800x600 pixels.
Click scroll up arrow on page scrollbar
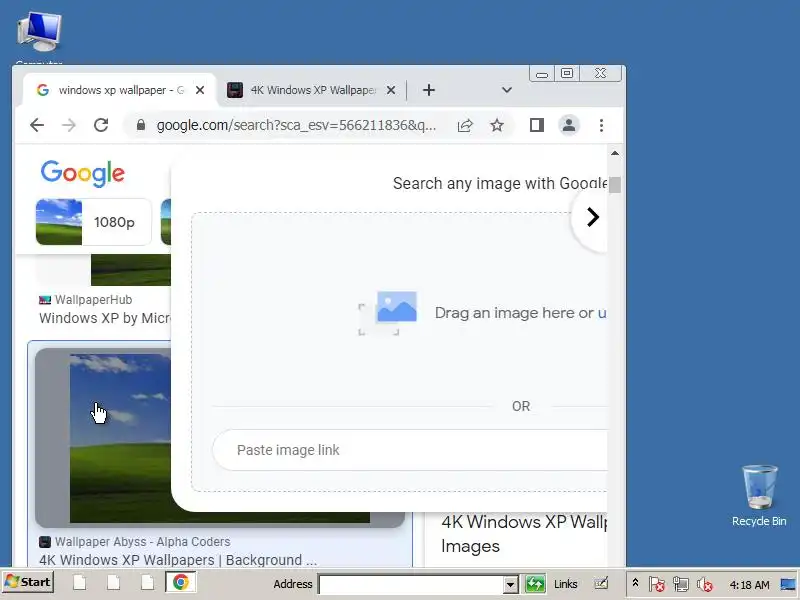click(615, 153)
